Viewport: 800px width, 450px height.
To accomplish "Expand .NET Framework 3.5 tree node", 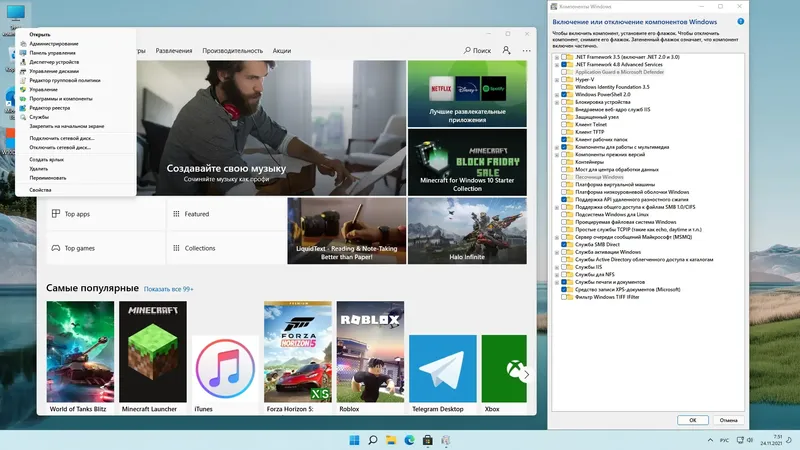I will tap(557, 57).
